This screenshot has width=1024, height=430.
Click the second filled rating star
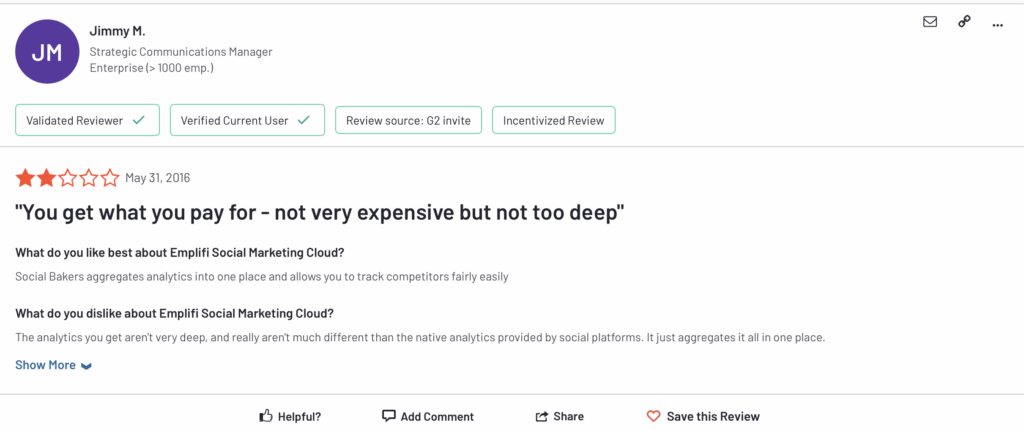(46, 178)
